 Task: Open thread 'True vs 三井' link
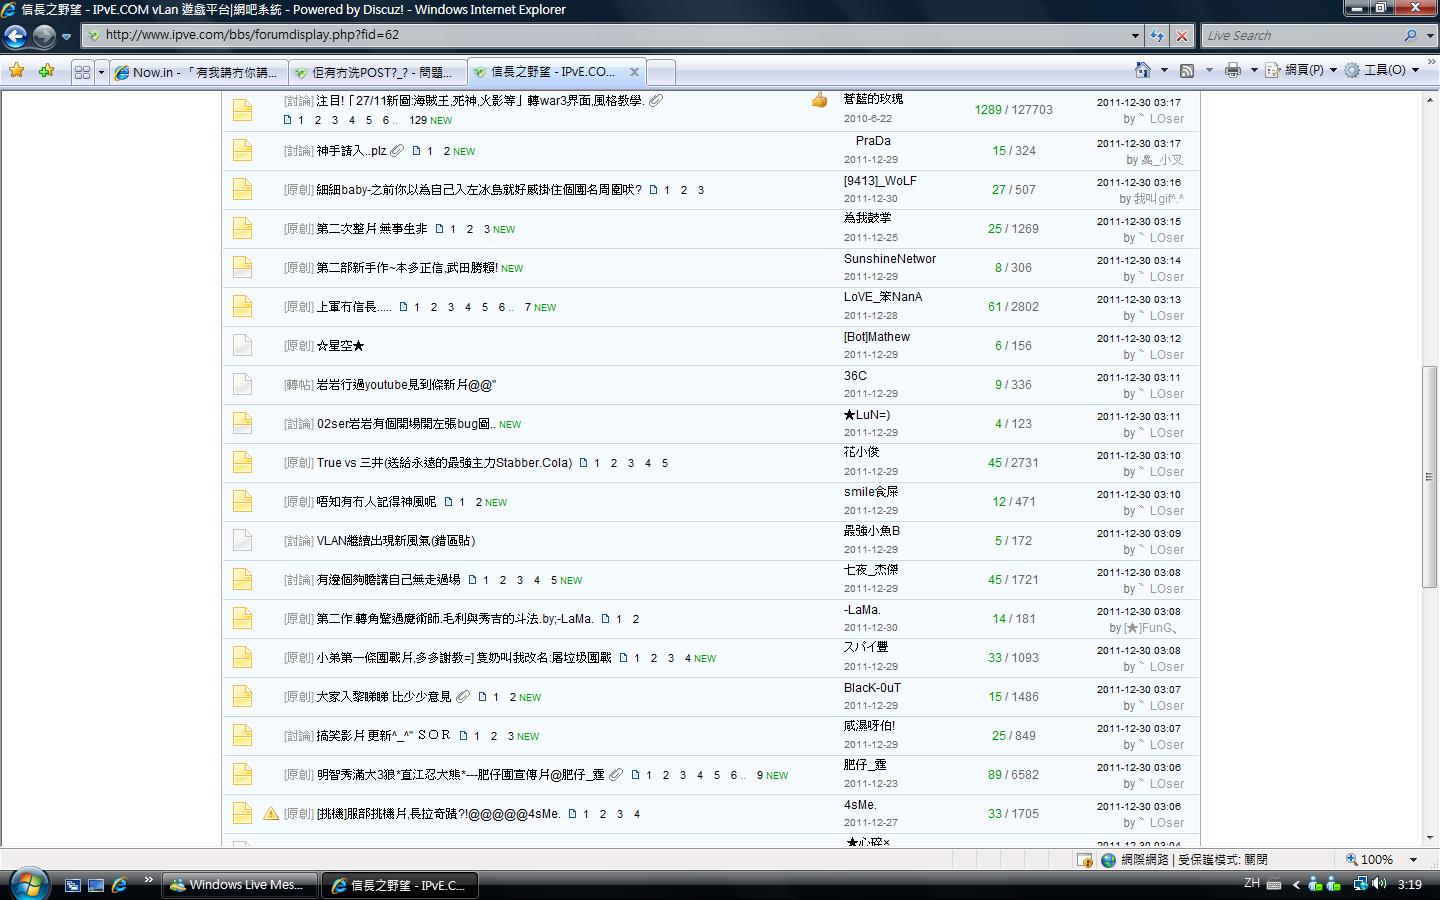444,463
